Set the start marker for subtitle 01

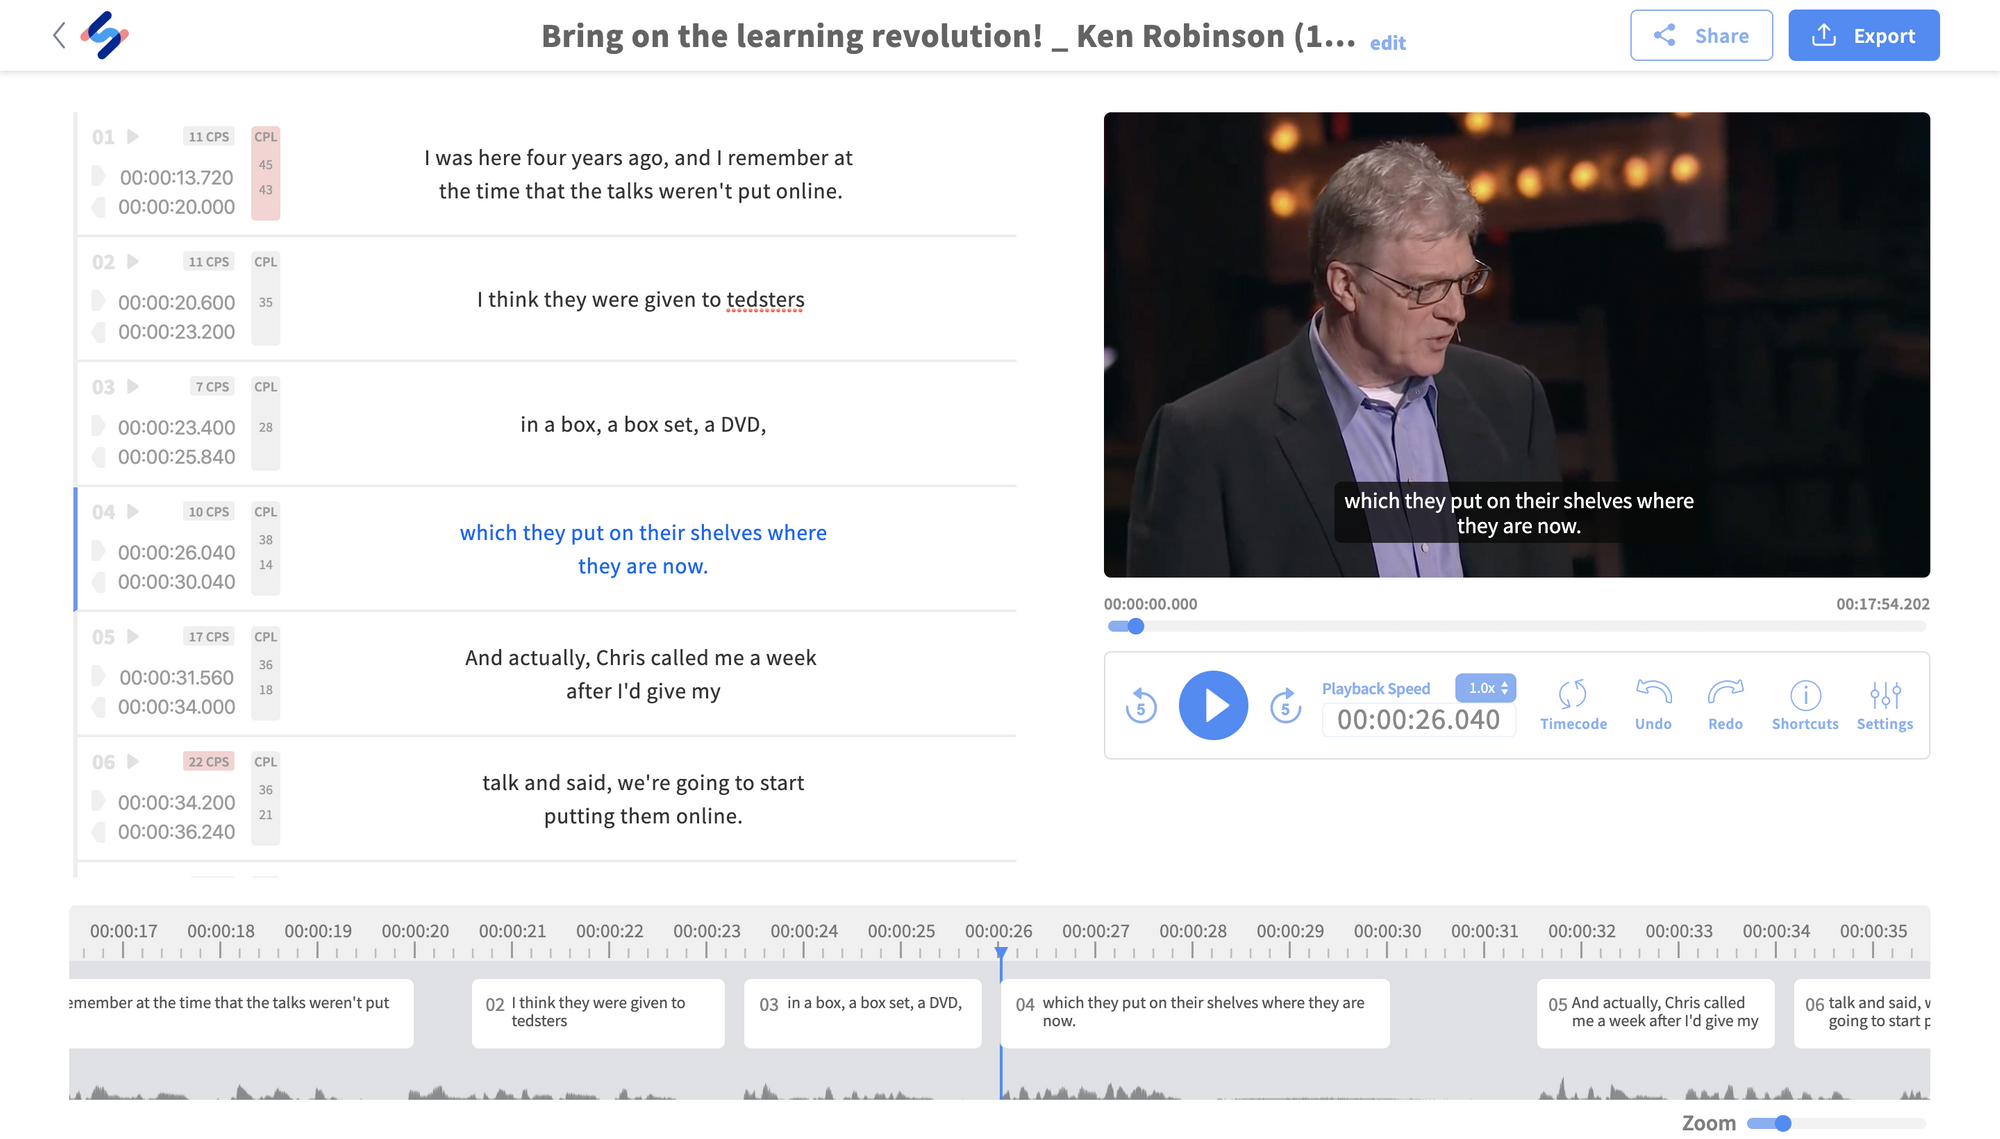click(98, 176)
